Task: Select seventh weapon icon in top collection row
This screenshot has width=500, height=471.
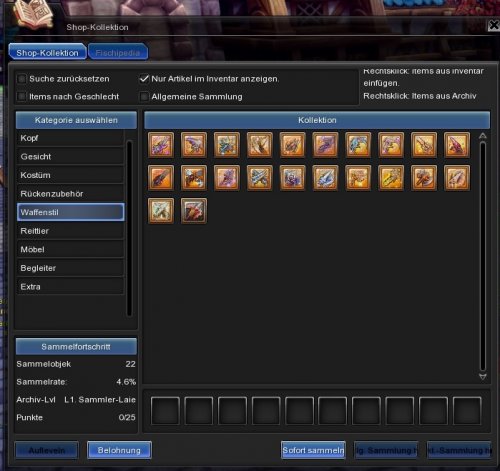Action: tap(358, 145)
